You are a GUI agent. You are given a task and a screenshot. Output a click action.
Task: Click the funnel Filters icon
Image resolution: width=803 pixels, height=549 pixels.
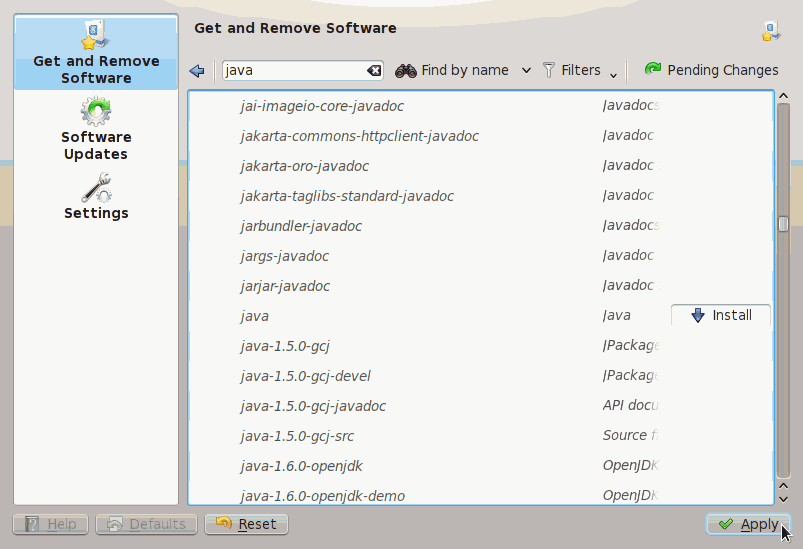(548, 70)
